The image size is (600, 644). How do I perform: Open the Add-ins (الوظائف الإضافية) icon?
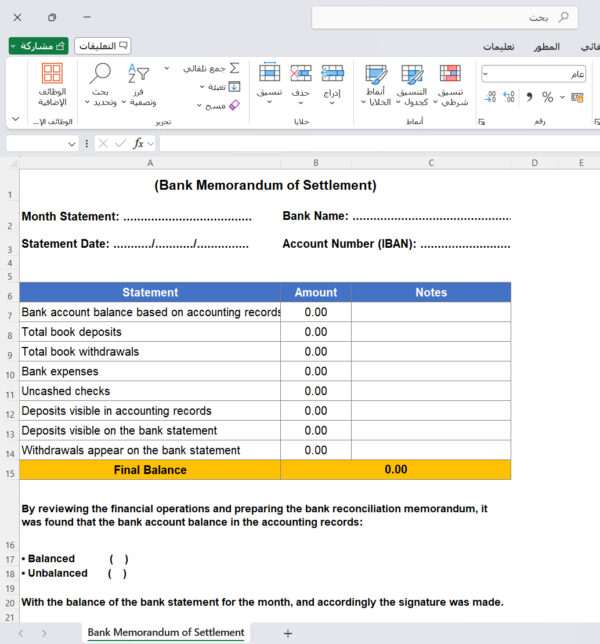(x=52, y=74)
